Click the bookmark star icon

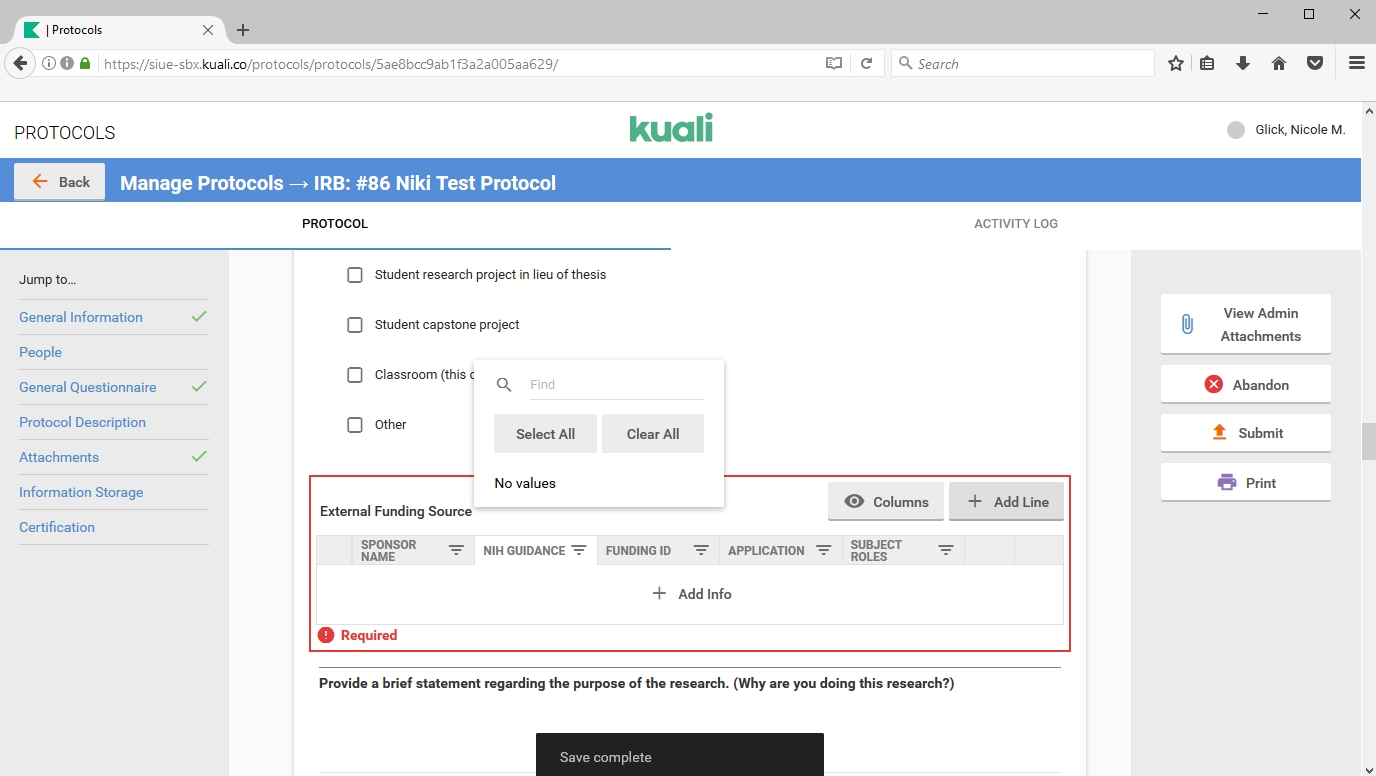click(x=1176, y=63)
